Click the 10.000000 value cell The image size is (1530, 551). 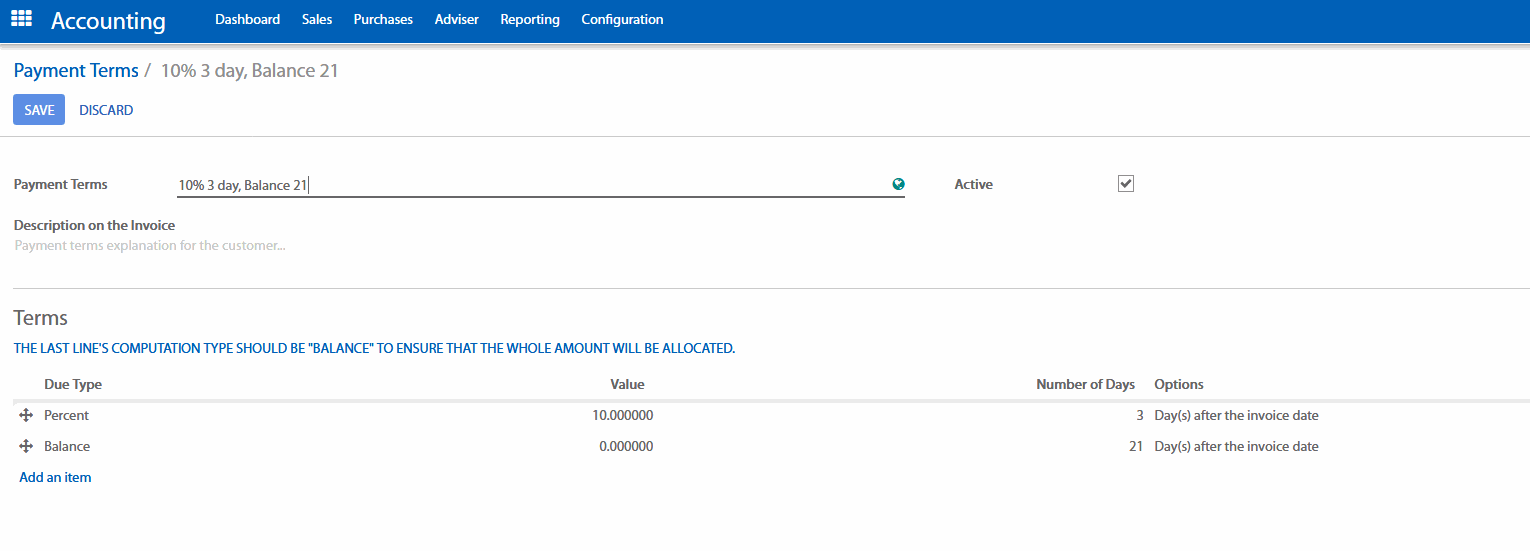point(622,416)
